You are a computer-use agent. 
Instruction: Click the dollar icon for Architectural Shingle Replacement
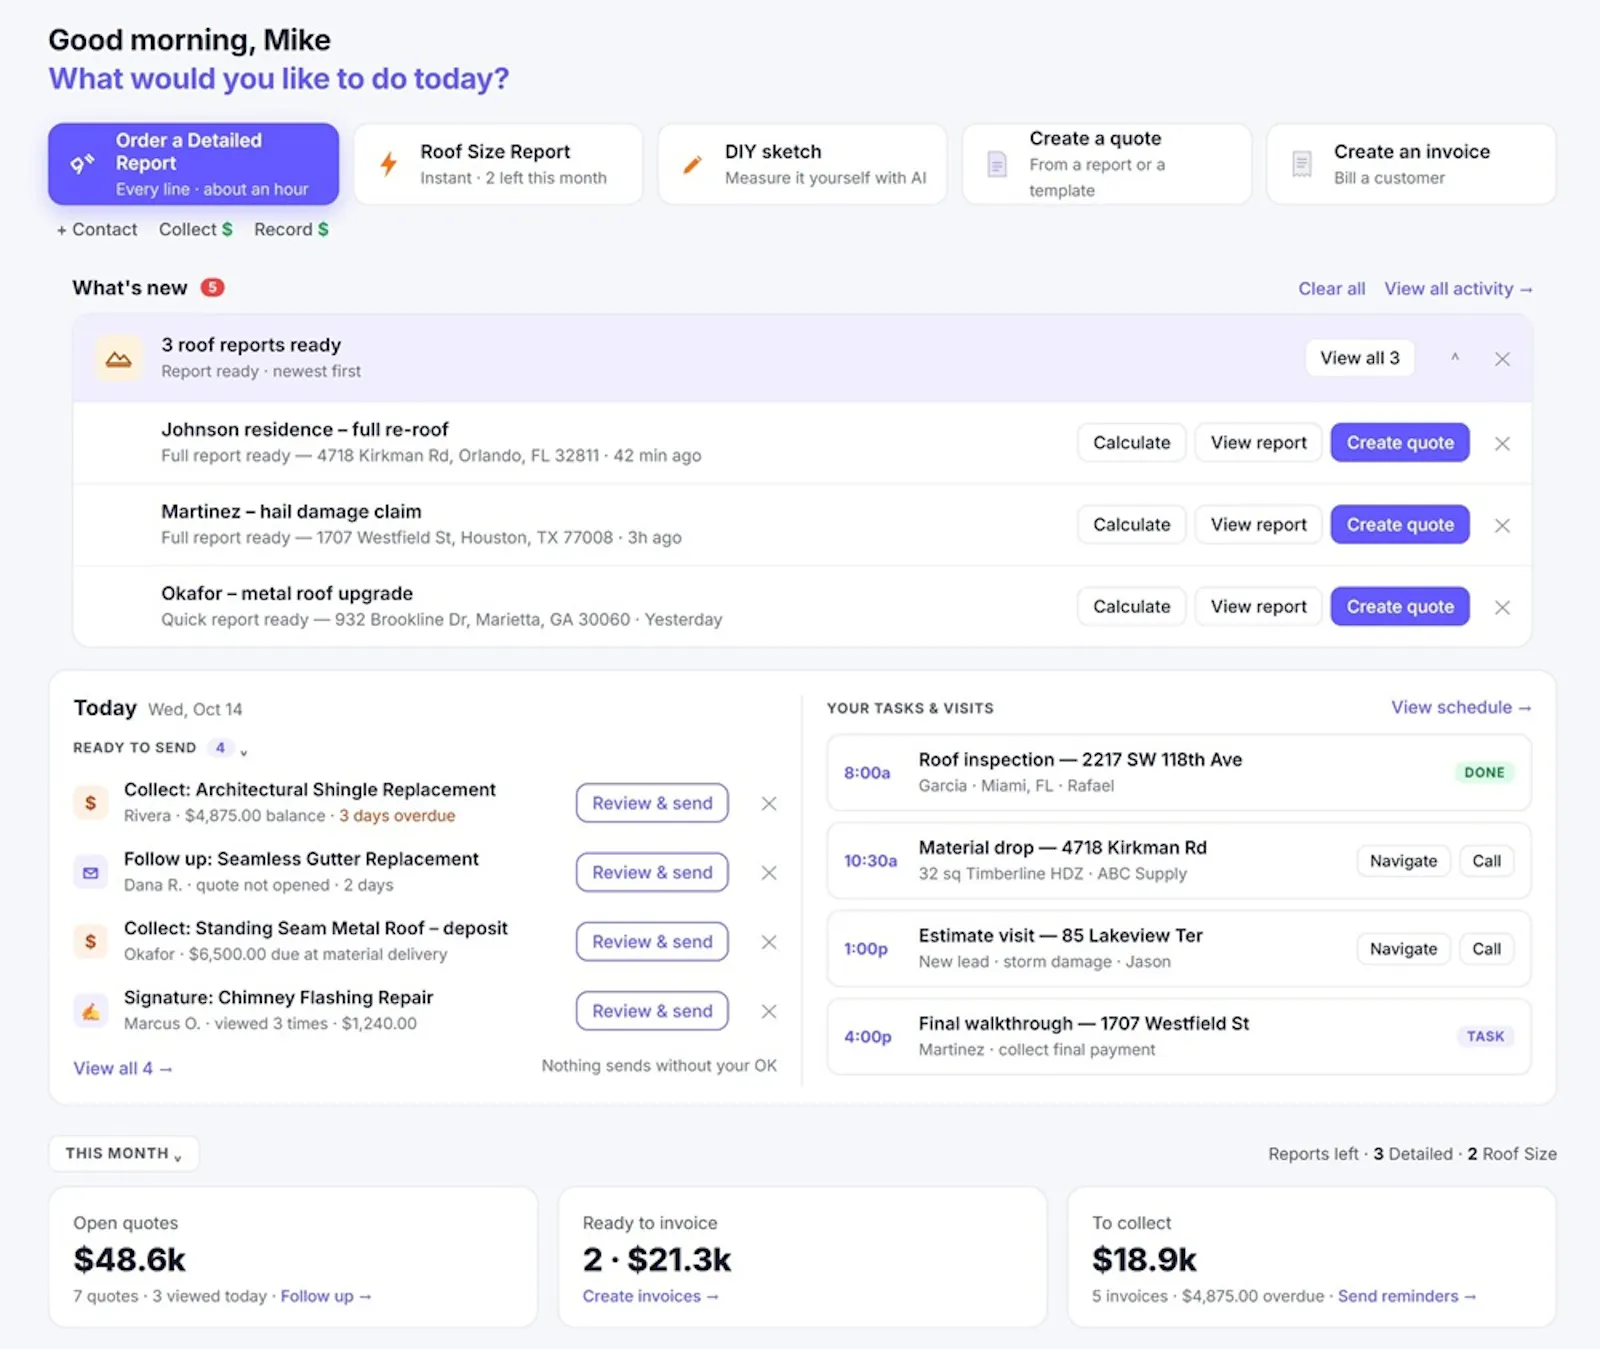point(91,802)
